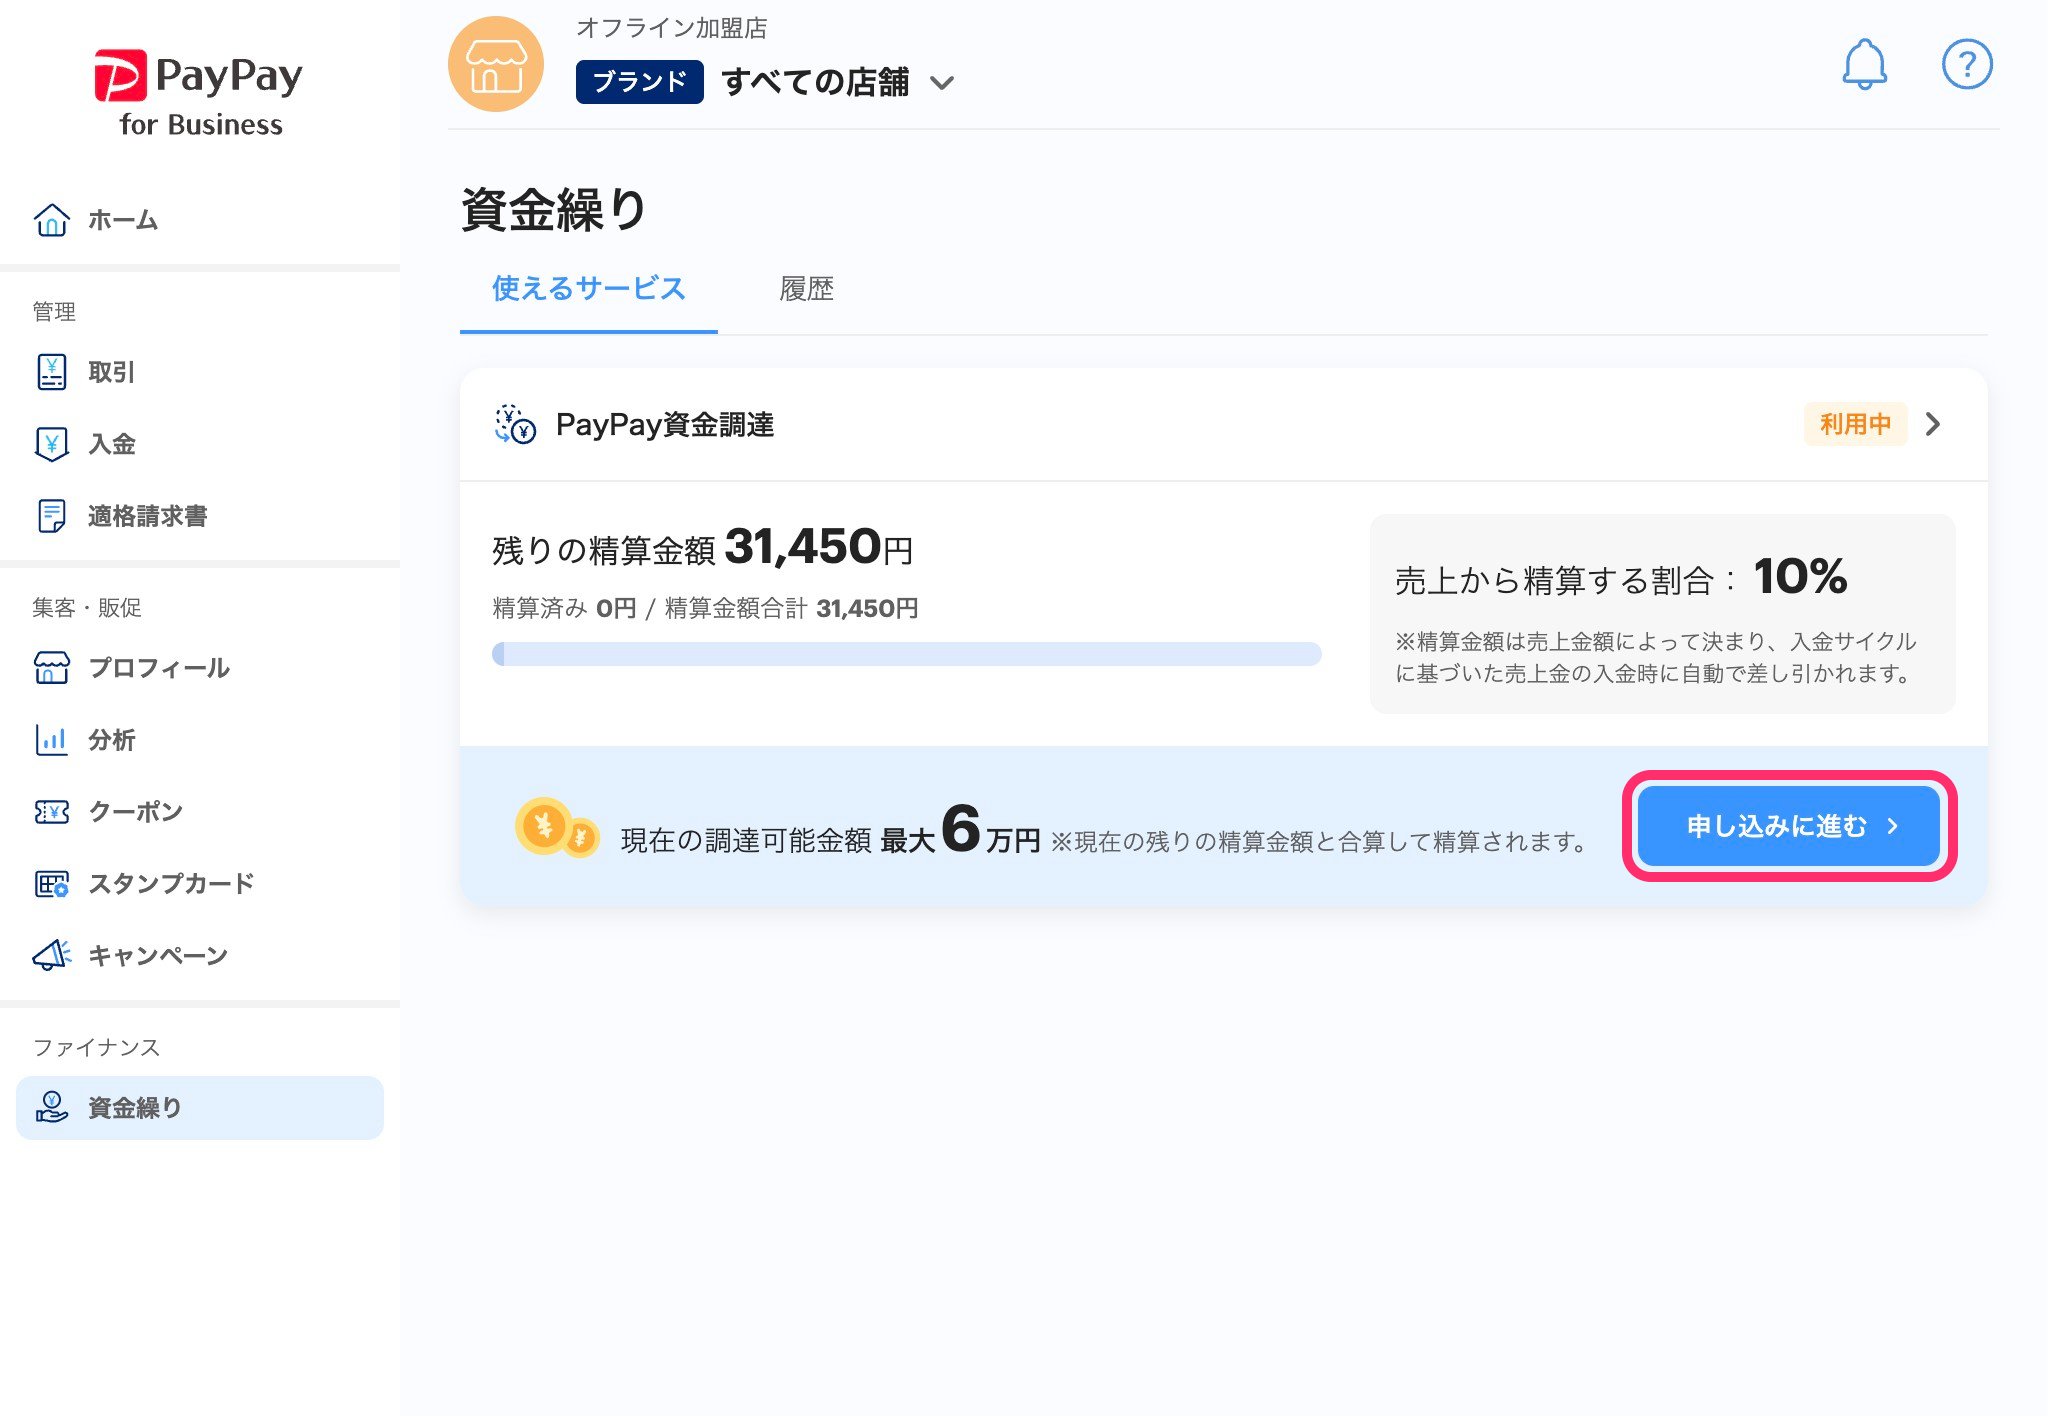Click the PayPay資金調達 yen cycle icon

point(516,425)
